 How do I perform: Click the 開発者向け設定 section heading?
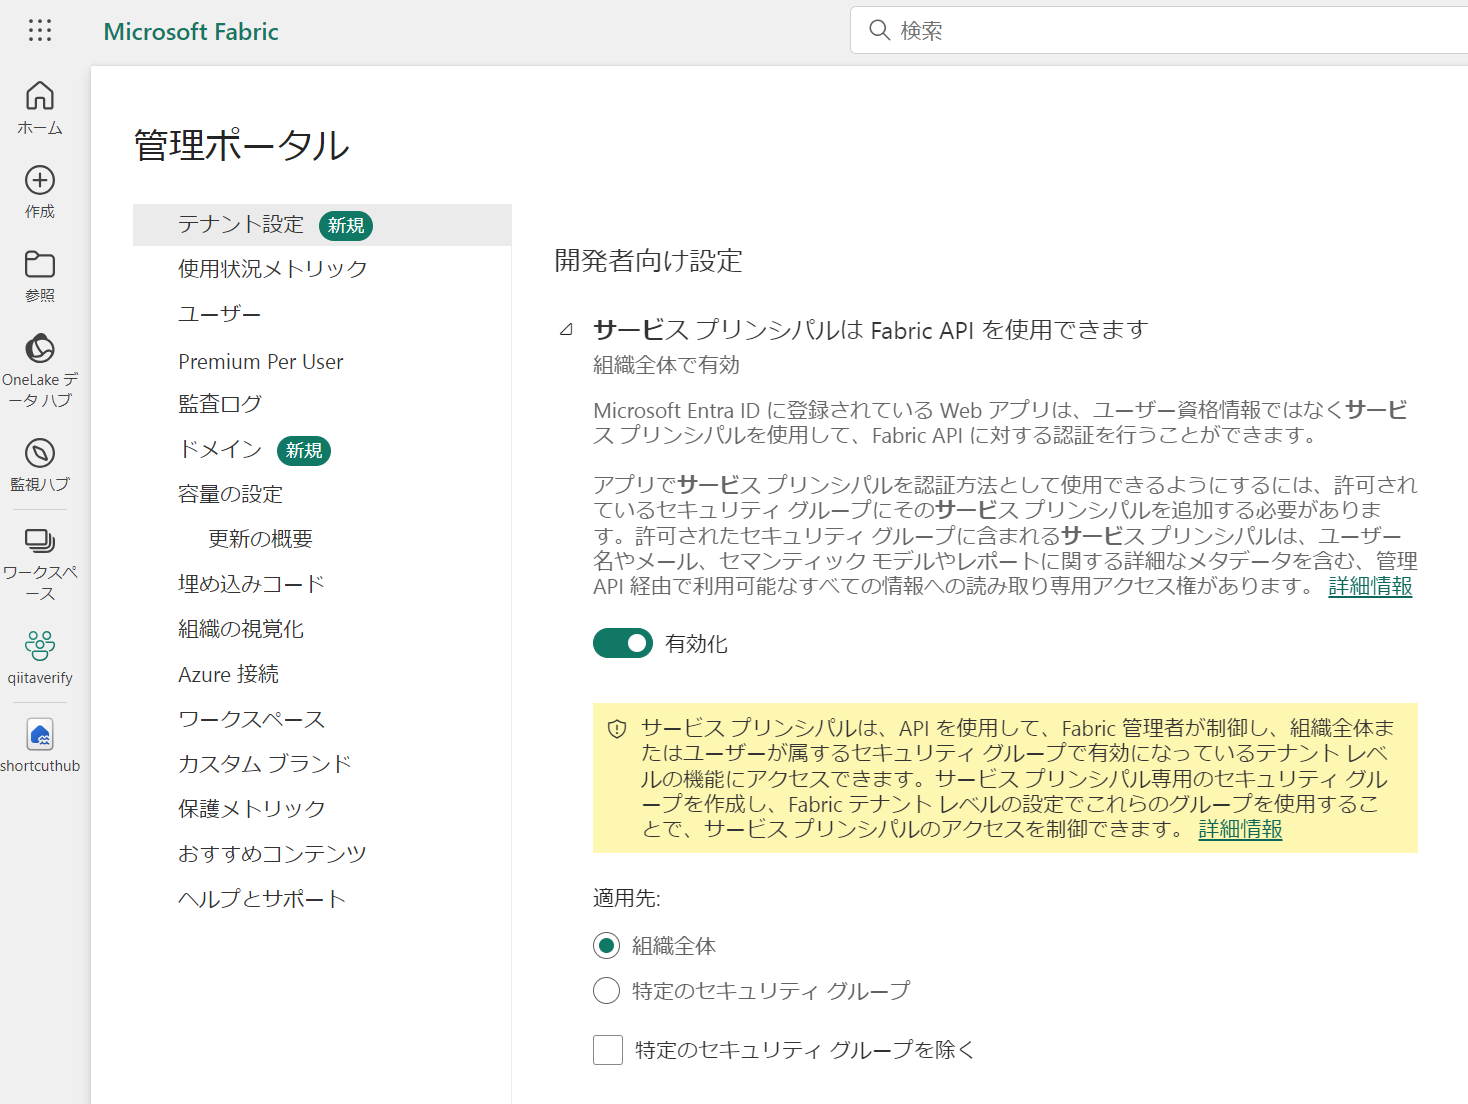[649, 261]
